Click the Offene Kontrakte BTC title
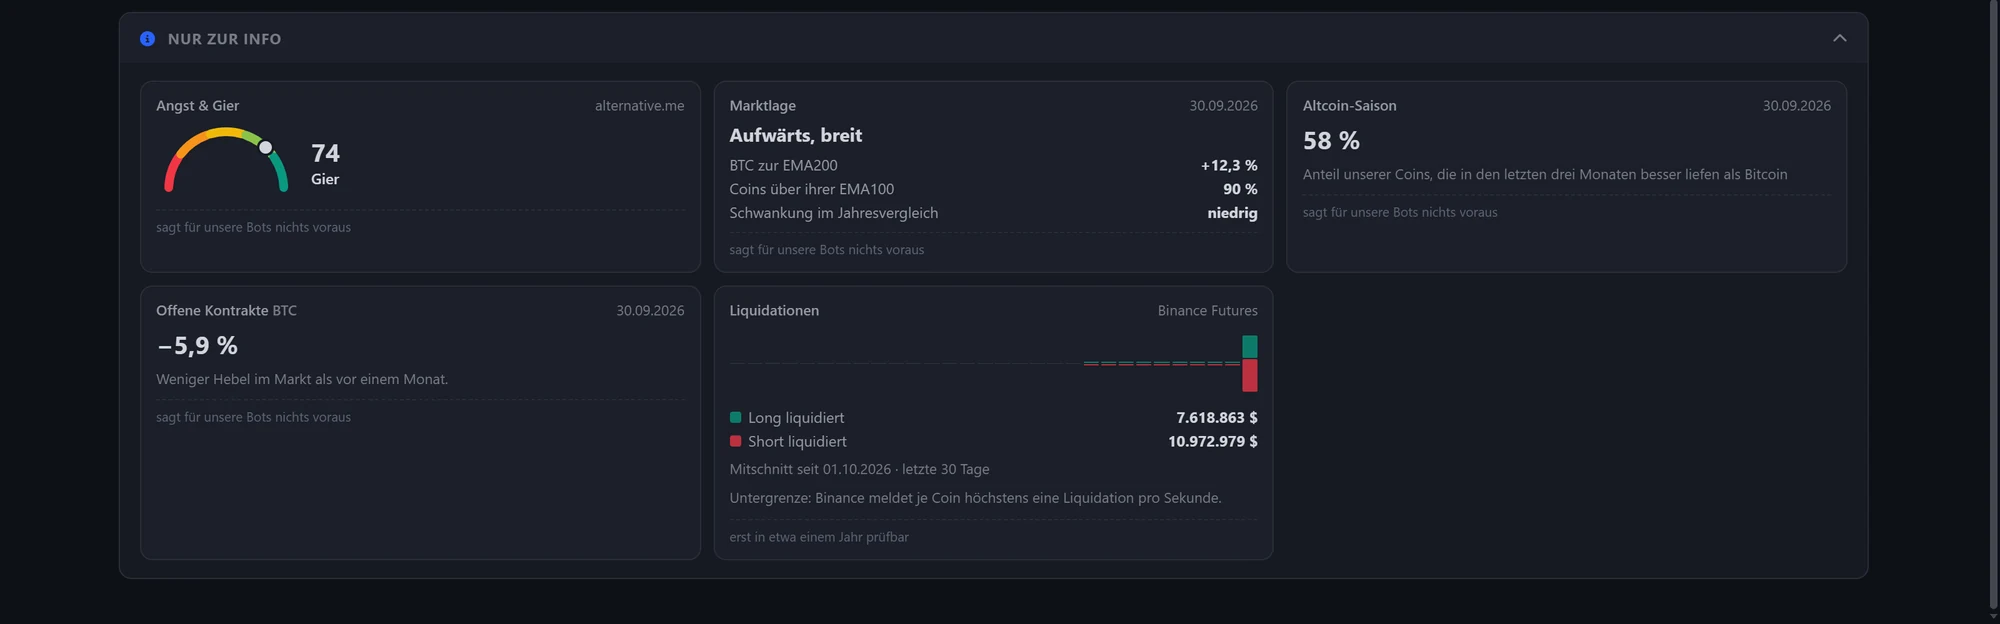The image size is (2000, 624). point(226,310)
